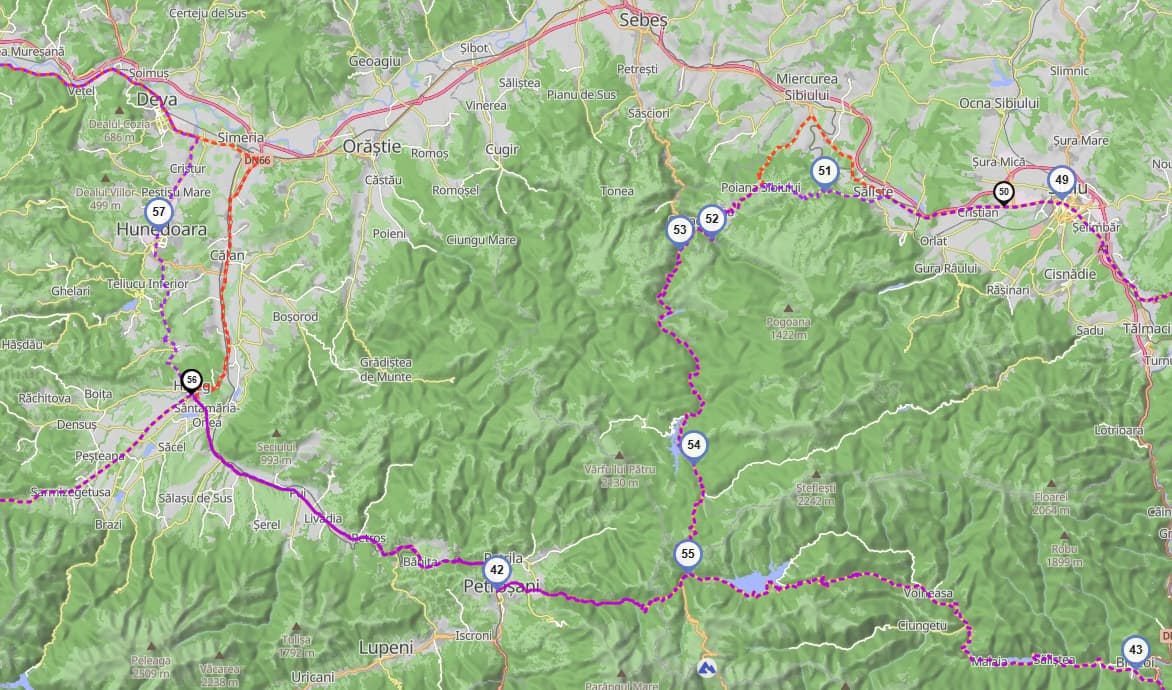
Task: Click the Pogoana 1422 m peak label
Action: tap(788, 329)
